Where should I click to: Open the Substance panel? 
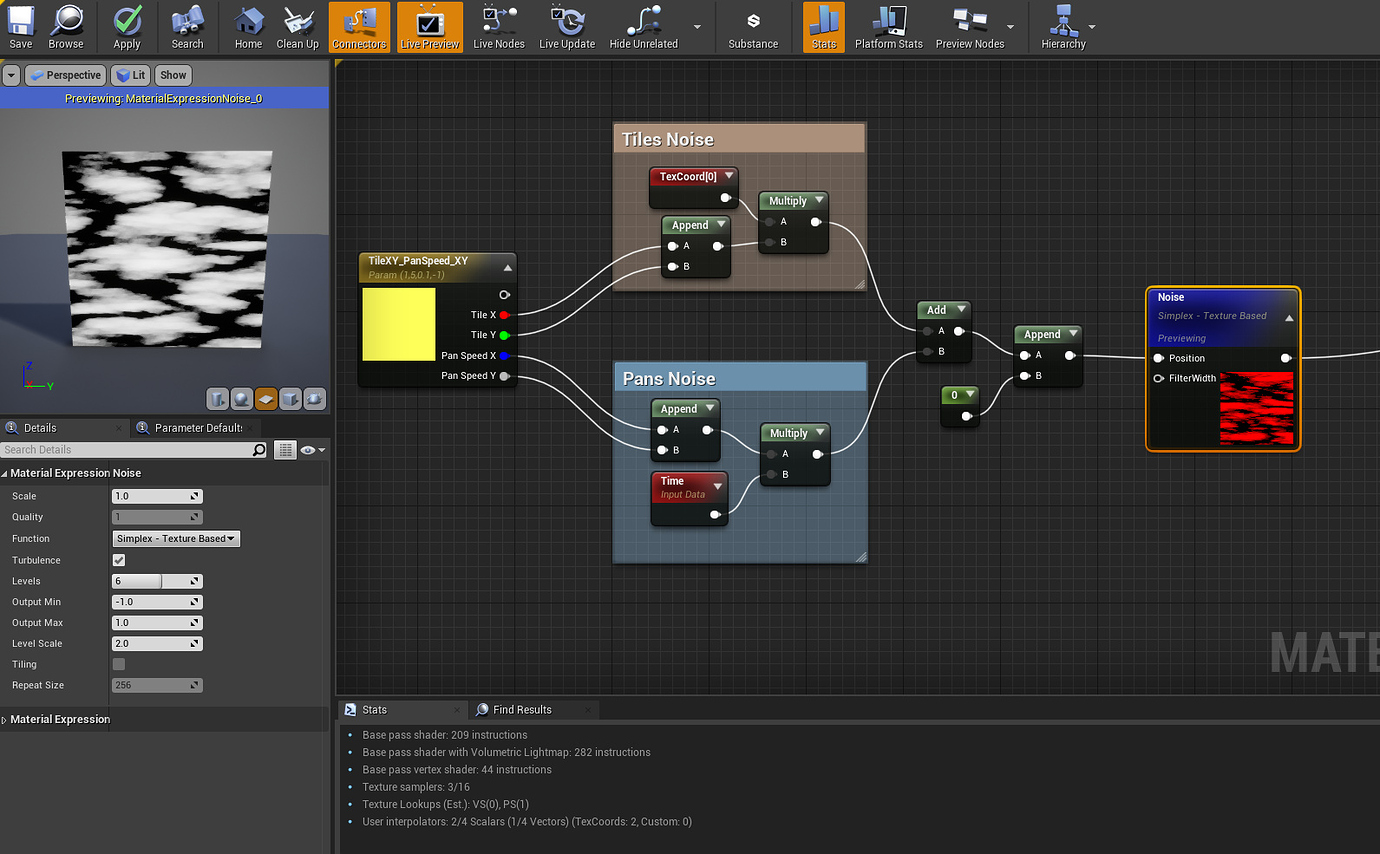pyautogui.click(x=753, y=27)
